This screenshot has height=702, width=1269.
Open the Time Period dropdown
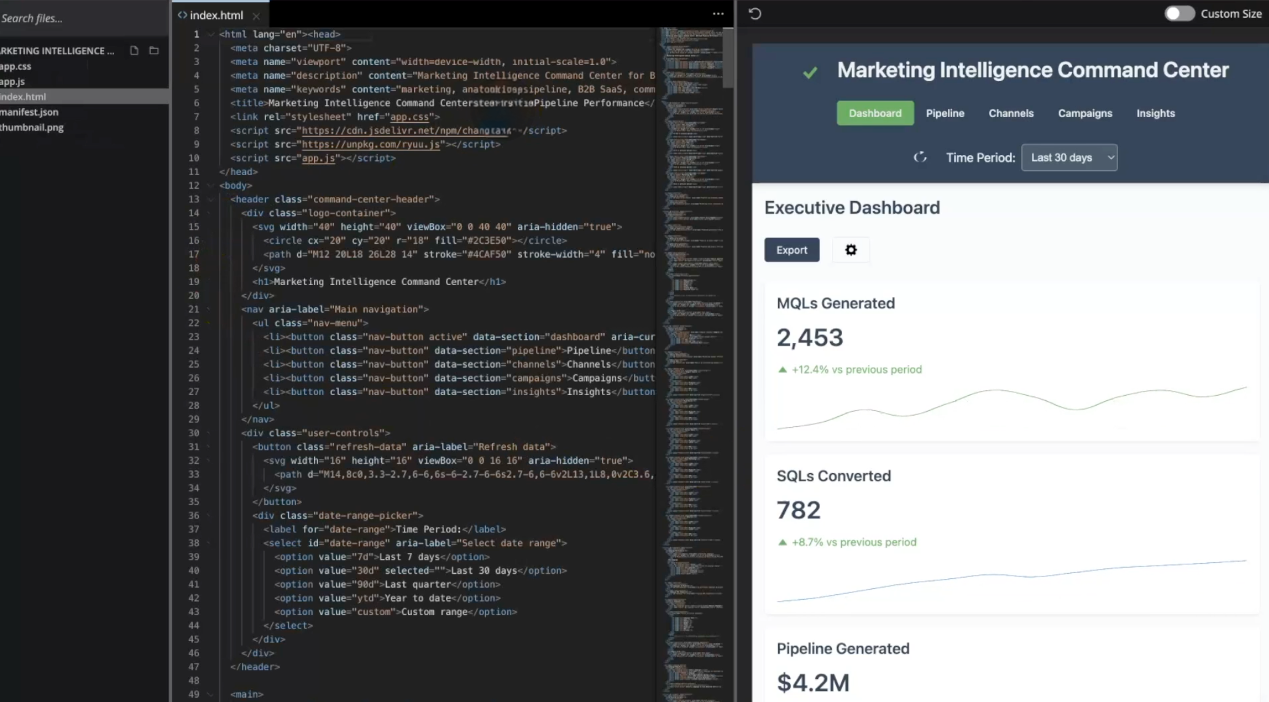tap(1069, 157)
